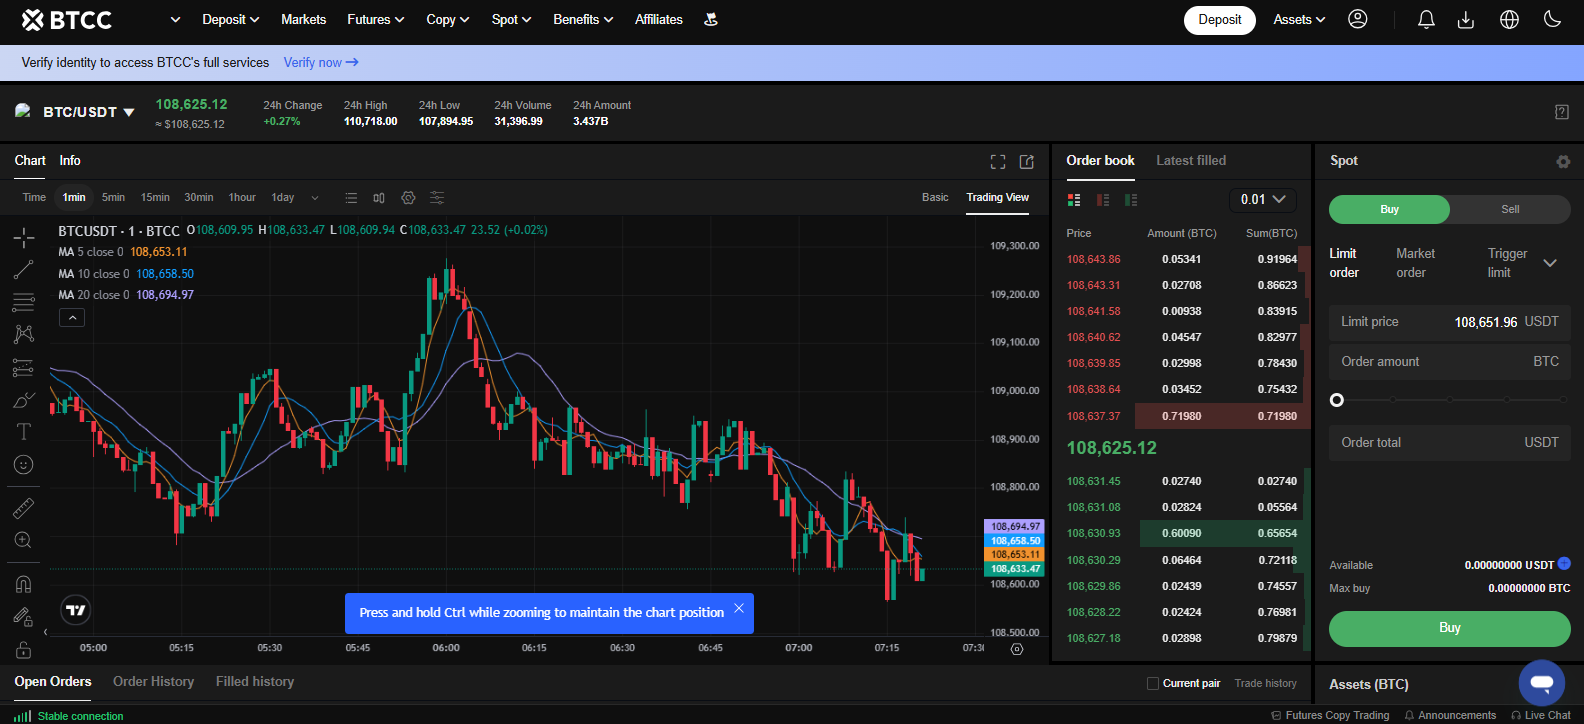1584x724 pixels.
Task: Open the Futures dropdown menu
Action: coord(375,19)
